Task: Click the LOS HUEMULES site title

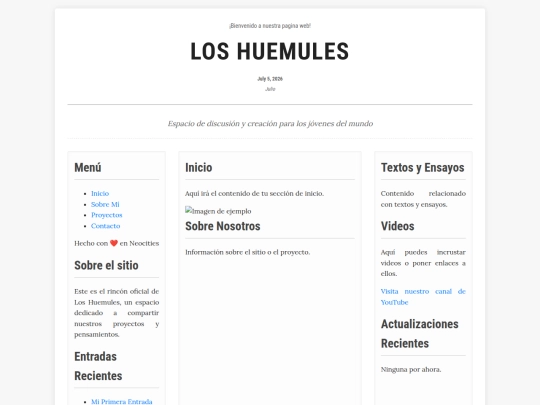Action: click(270, 51)
